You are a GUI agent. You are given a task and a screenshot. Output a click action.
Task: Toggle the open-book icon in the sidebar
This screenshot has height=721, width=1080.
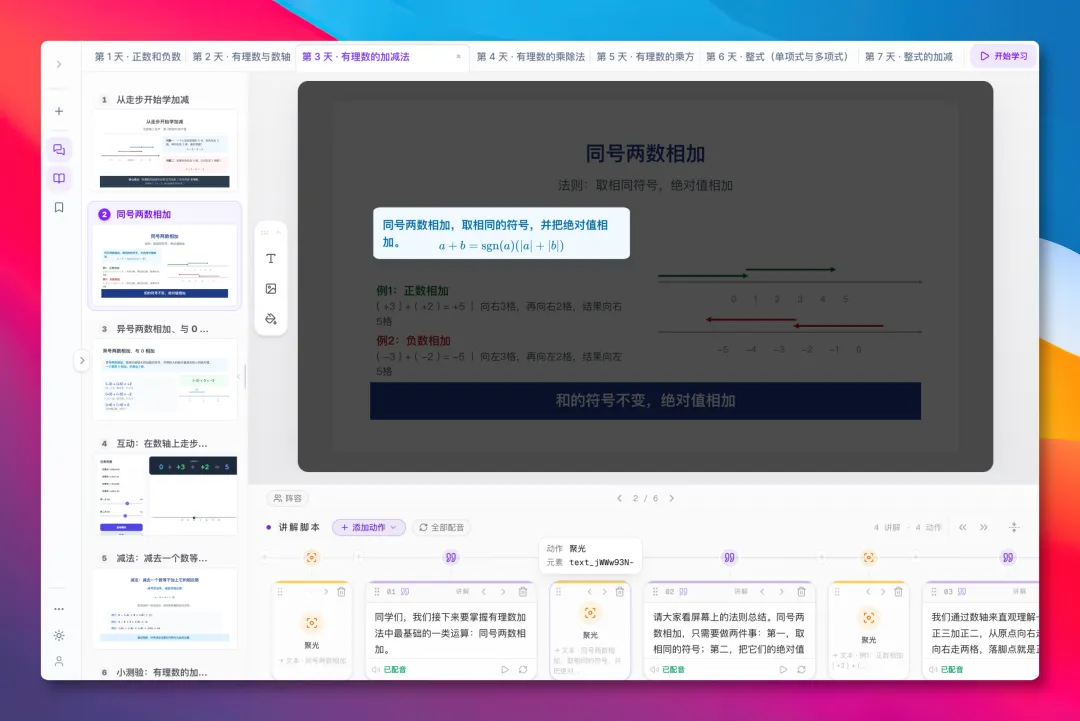coord(59,178)
